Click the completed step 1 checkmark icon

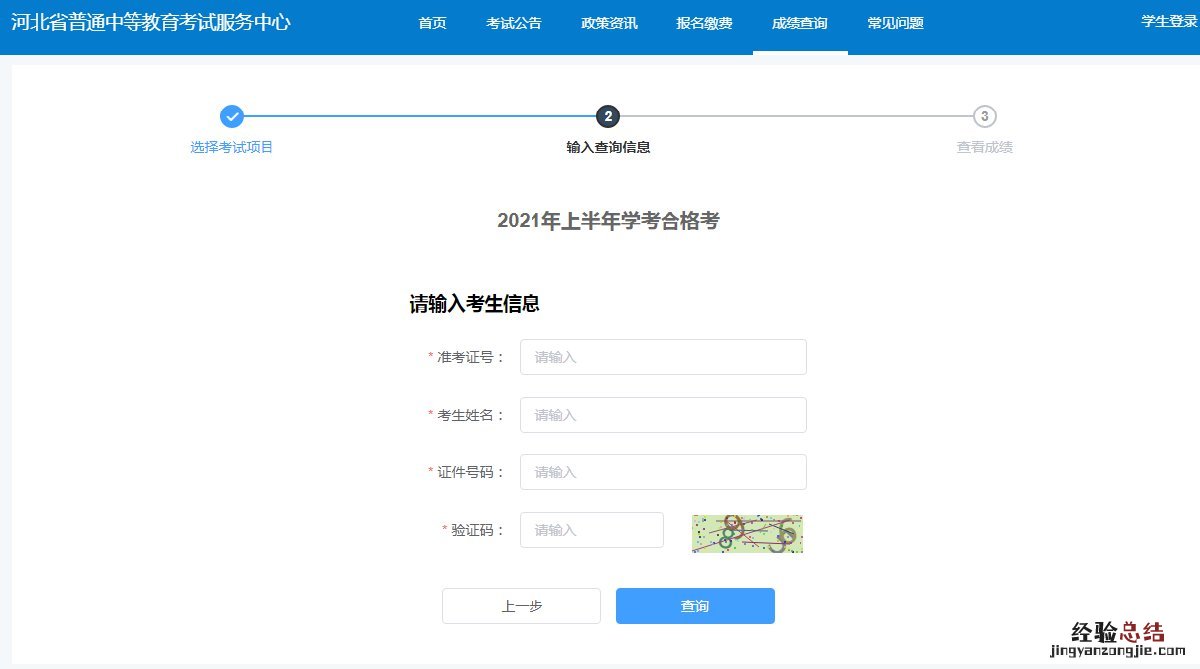tap(231, 117)
